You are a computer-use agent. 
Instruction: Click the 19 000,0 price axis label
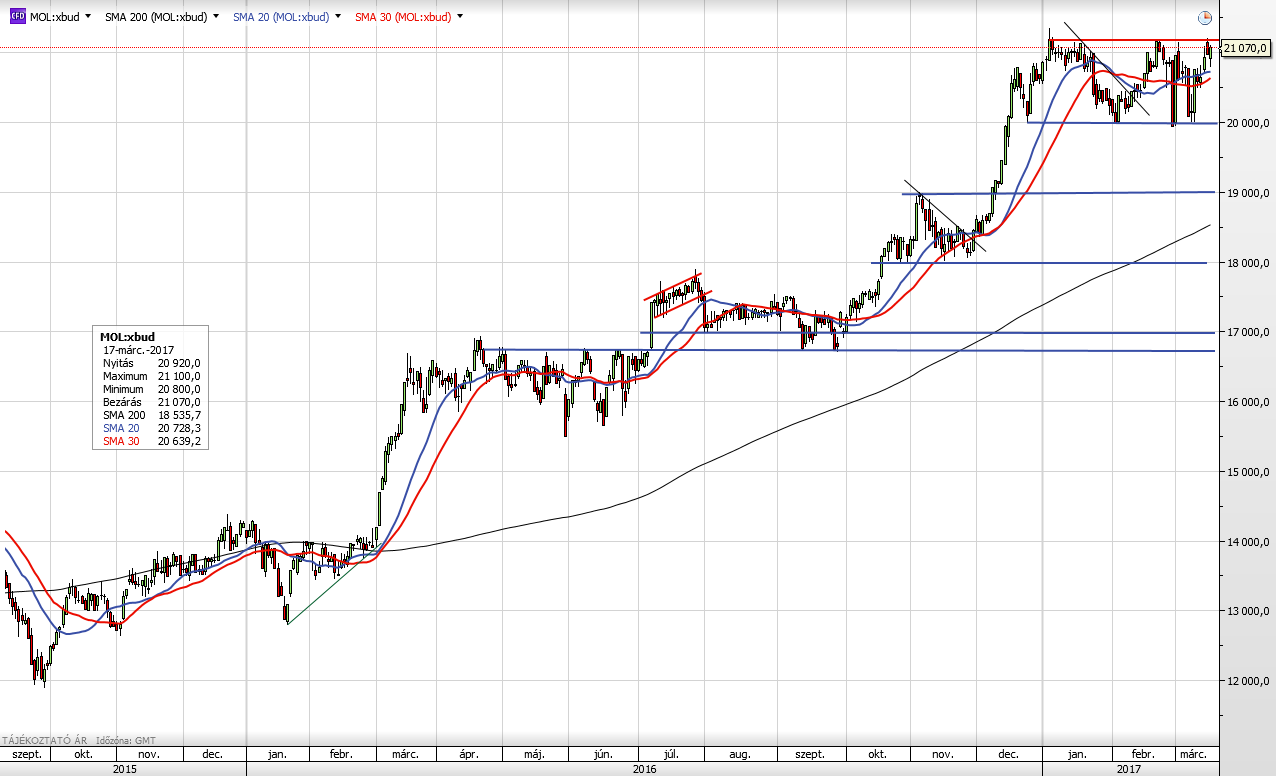click(x=1246, y=193)
